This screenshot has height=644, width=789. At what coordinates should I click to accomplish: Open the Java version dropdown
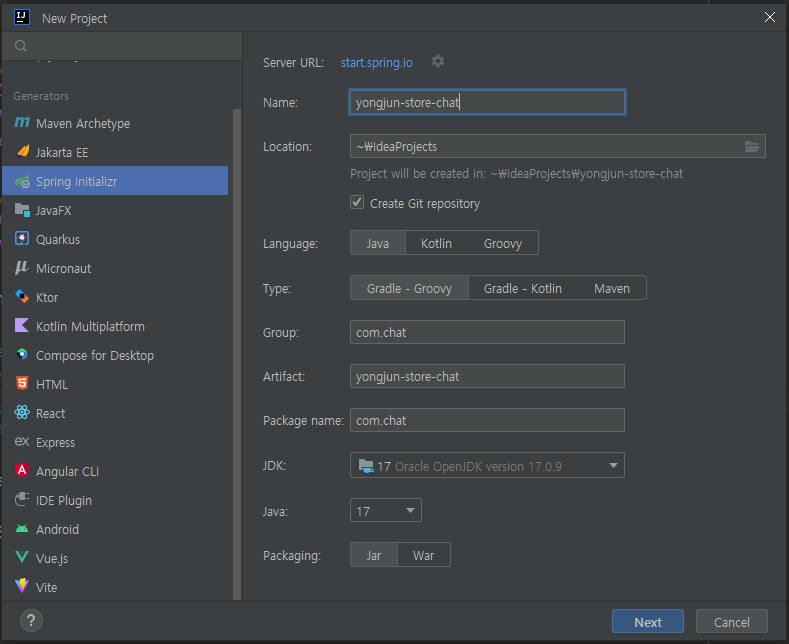click(x=385, y=511)
